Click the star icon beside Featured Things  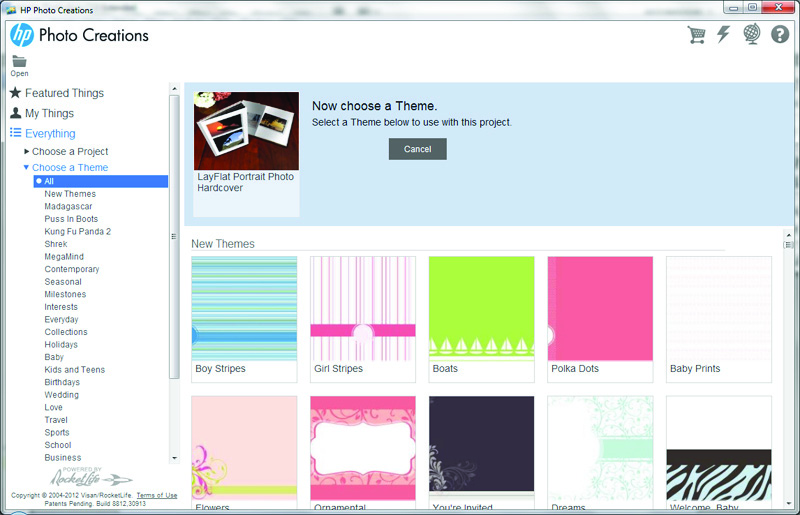click(x=15, y=92)
